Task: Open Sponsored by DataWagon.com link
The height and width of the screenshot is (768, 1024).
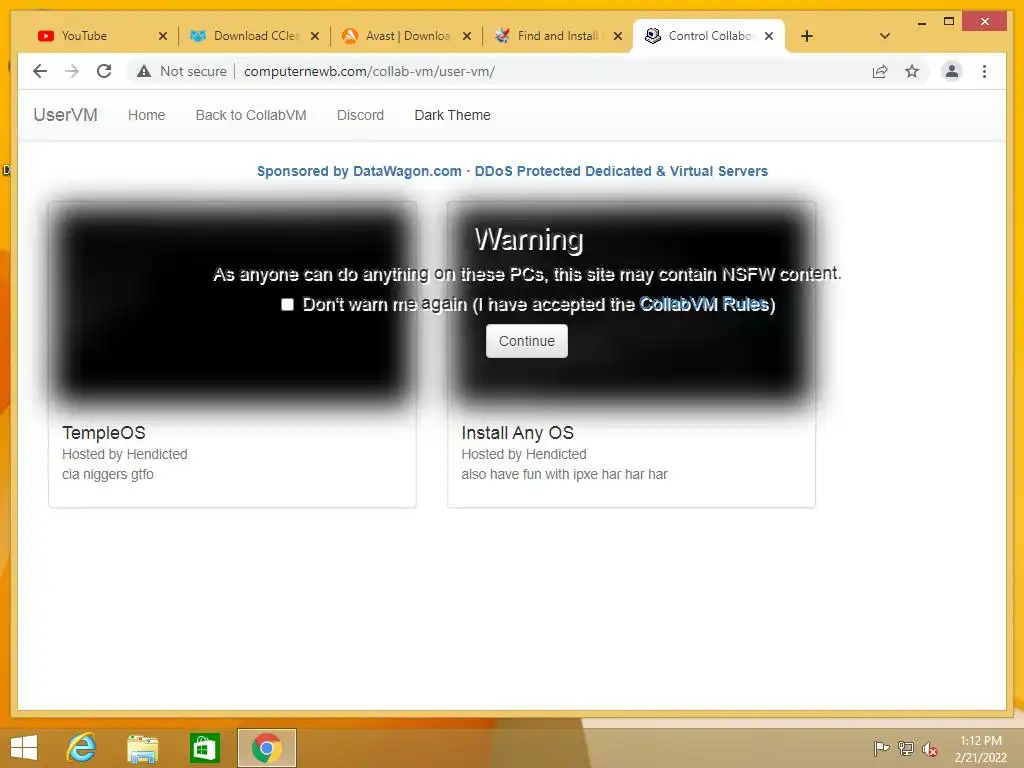Action: coord(512,171)
